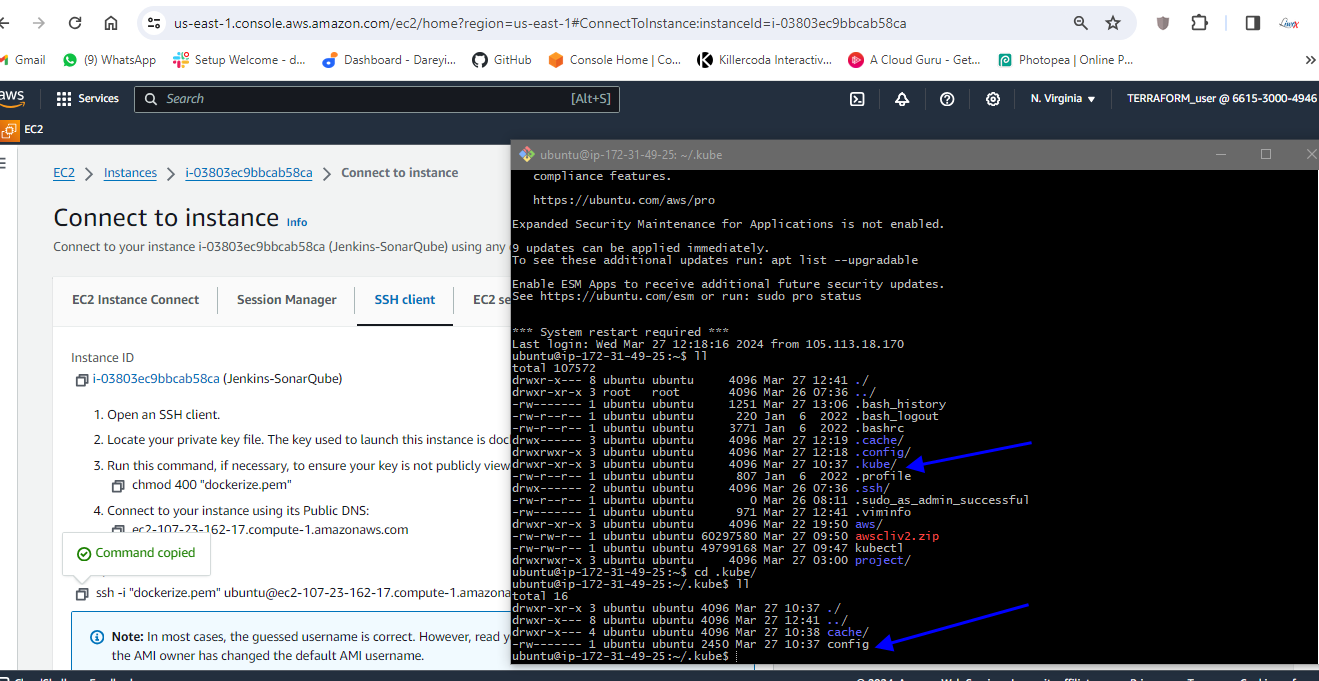1319x681 pixels.
Task: Open the GitHub bookmark
Action: tap(502, 60)
